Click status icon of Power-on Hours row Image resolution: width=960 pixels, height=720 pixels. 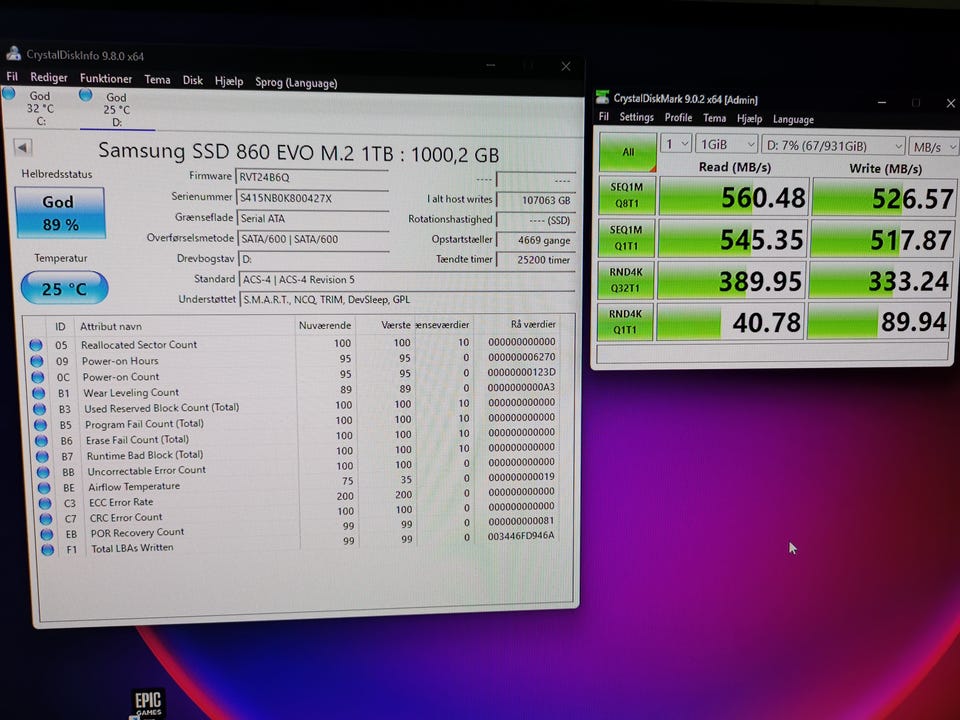coord(37,361)
